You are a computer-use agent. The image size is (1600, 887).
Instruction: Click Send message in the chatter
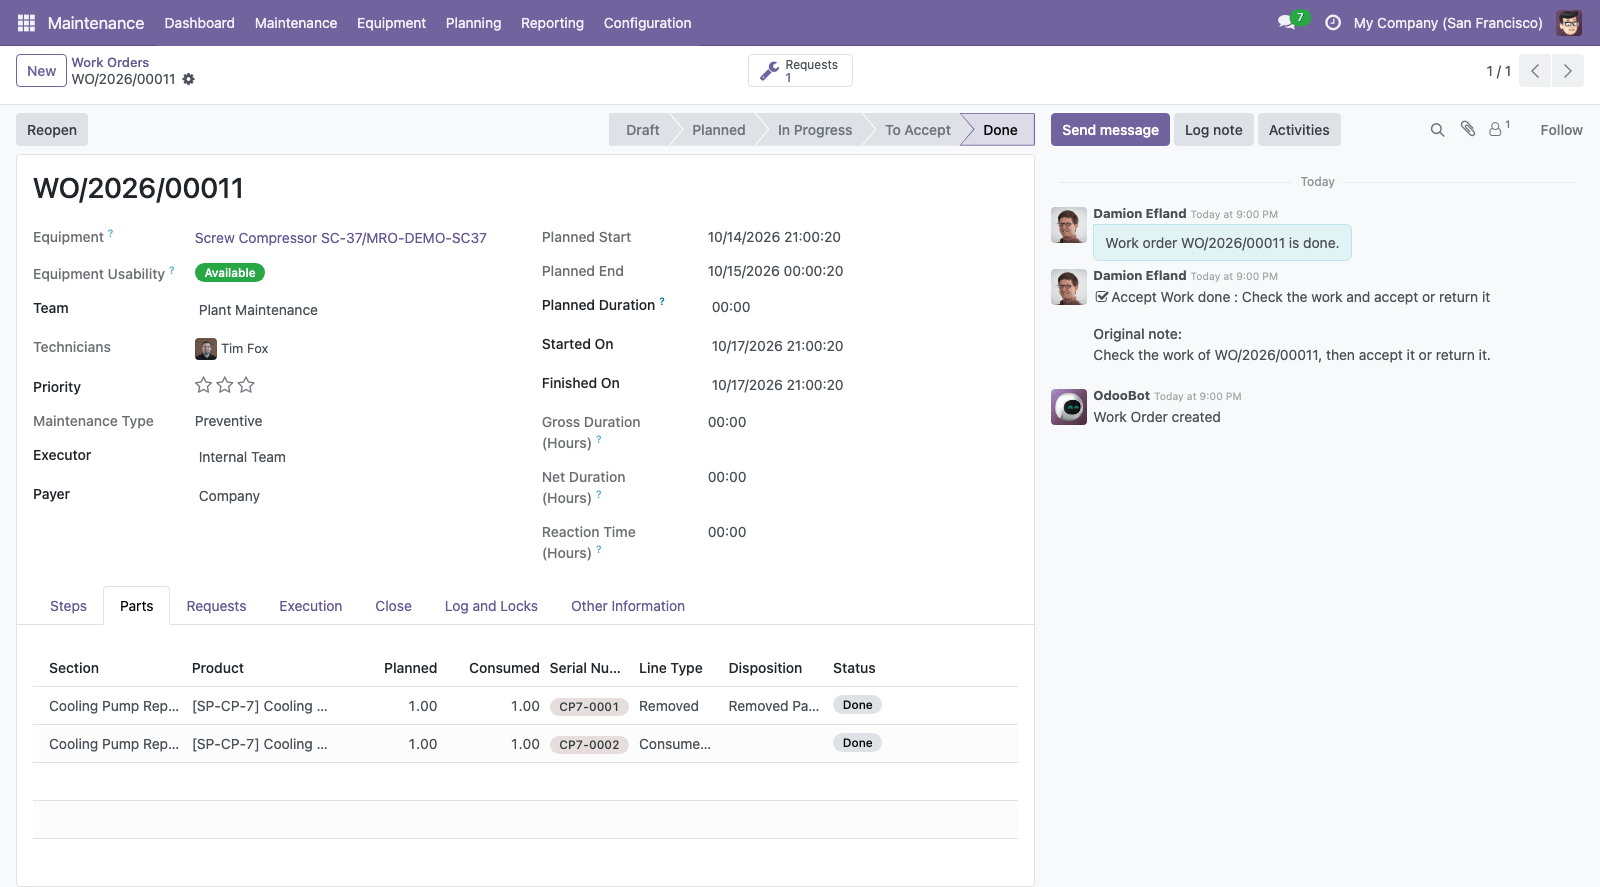pyautogui.click(x=1110, y=130)
